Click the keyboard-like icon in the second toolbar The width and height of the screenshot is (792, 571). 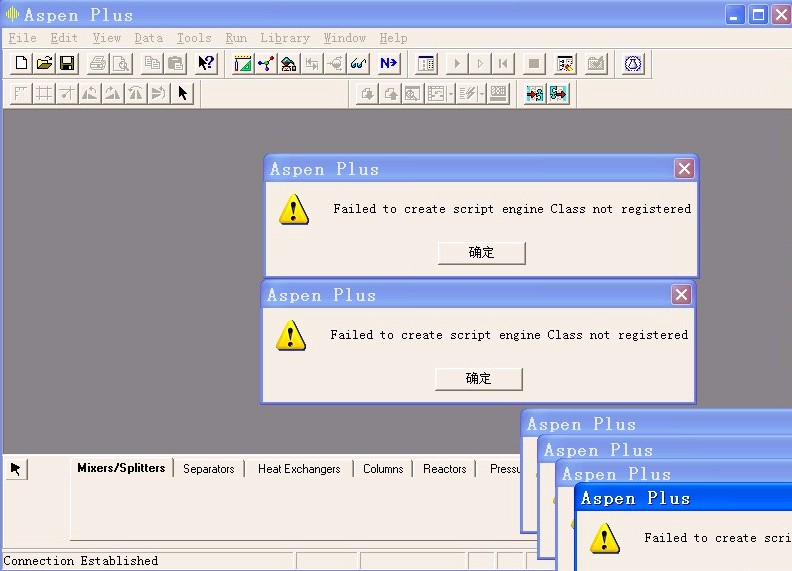coord(499,93)
